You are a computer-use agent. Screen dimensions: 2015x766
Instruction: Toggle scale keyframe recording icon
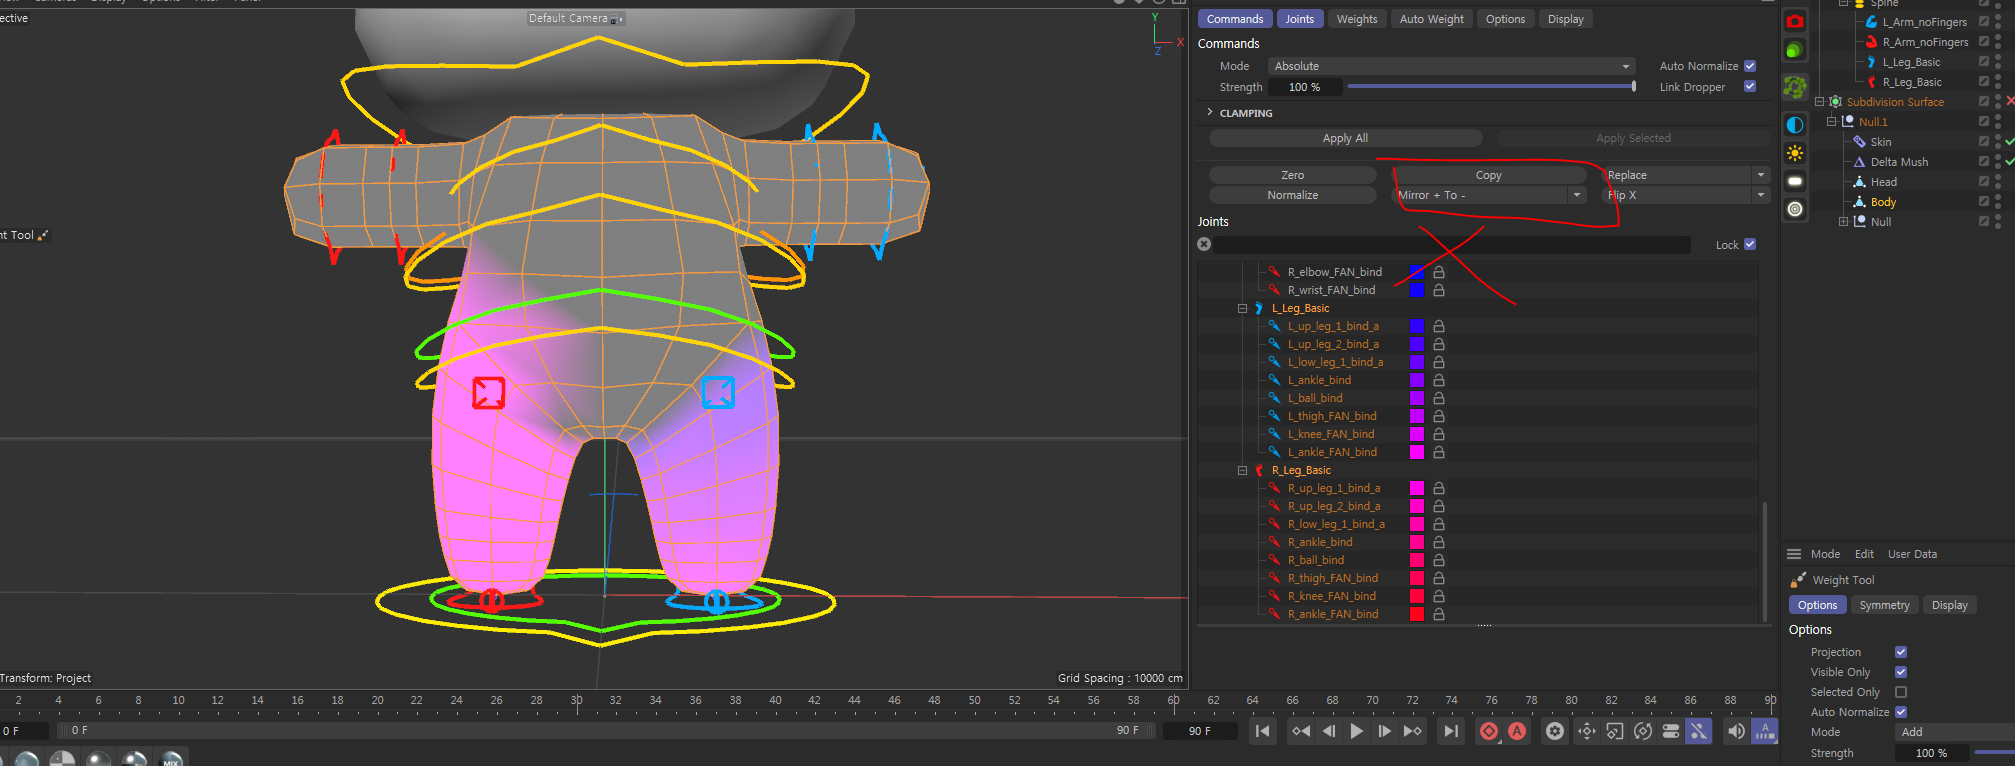pos(1615,731)
